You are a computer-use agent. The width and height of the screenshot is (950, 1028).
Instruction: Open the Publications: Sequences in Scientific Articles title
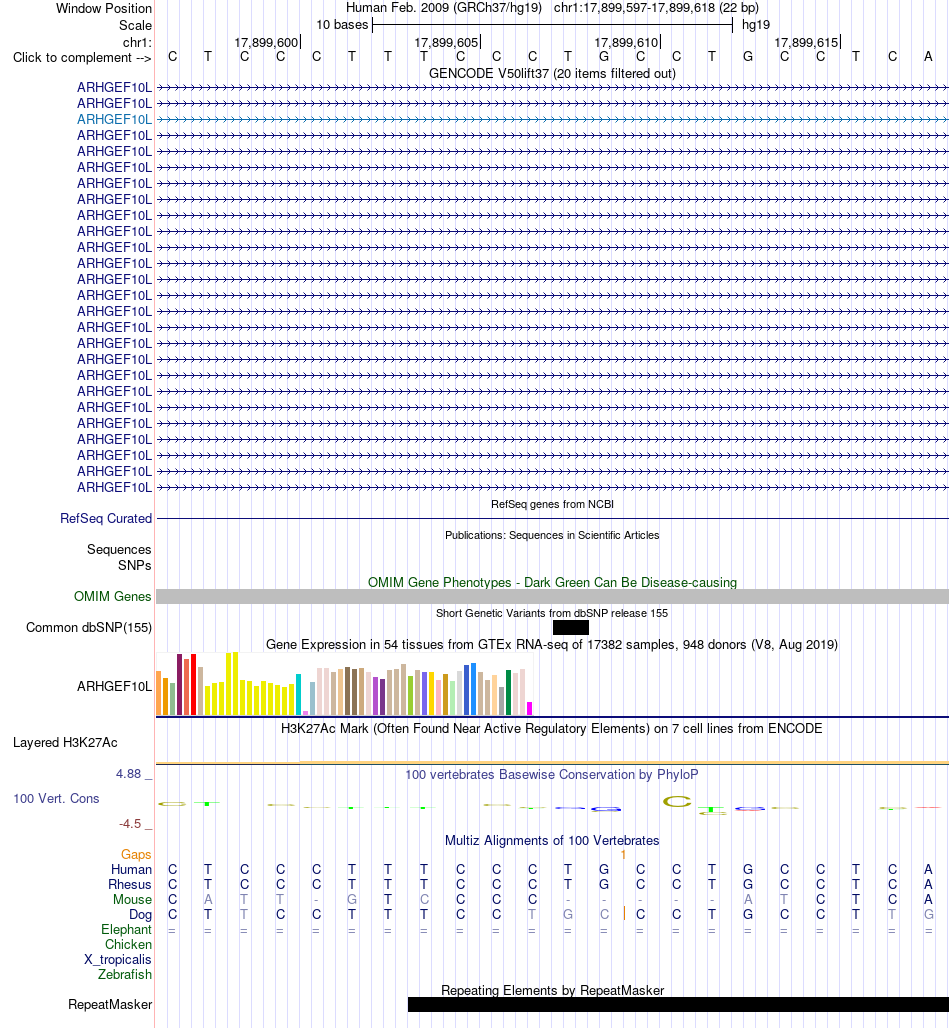pyautogui.click(x=552, y=535)
